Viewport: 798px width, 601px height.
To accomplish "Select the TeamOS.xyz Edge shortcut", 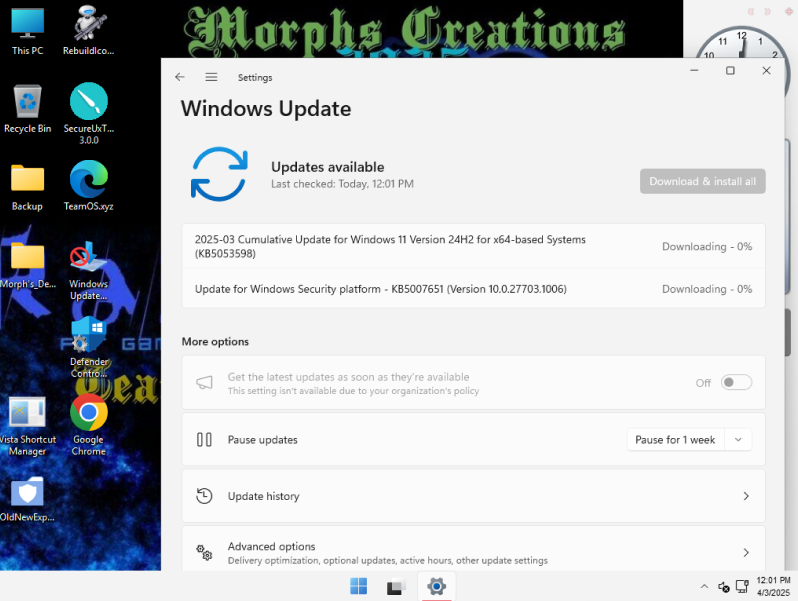I will [x=89, y=186].
